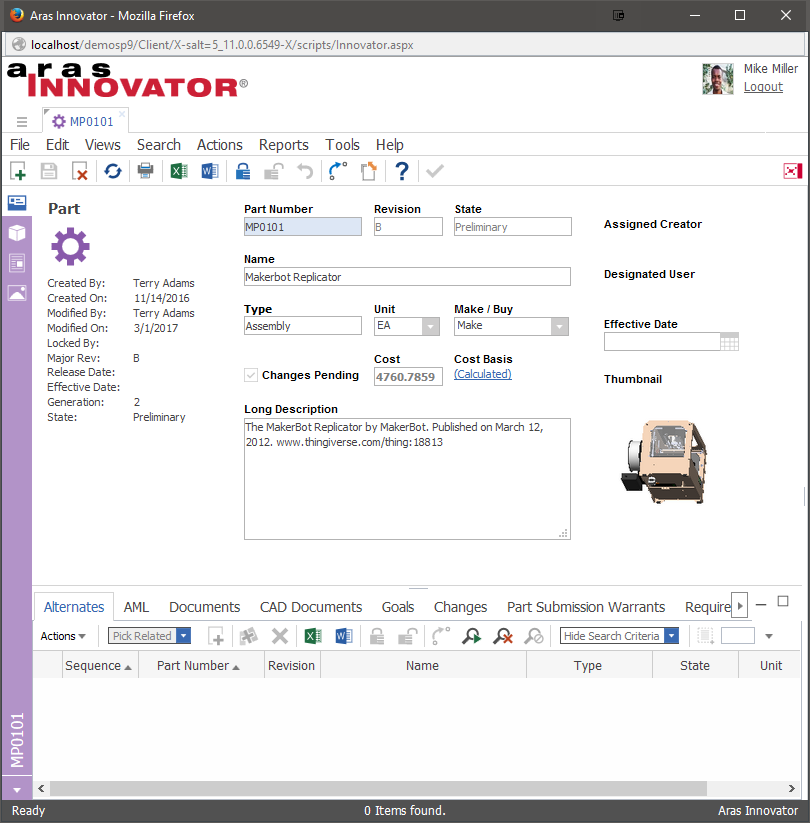The image size is (810, 823).
Task: Open the Pick Related dropdown
Action: pyautogui.click(x=183, y=636)
